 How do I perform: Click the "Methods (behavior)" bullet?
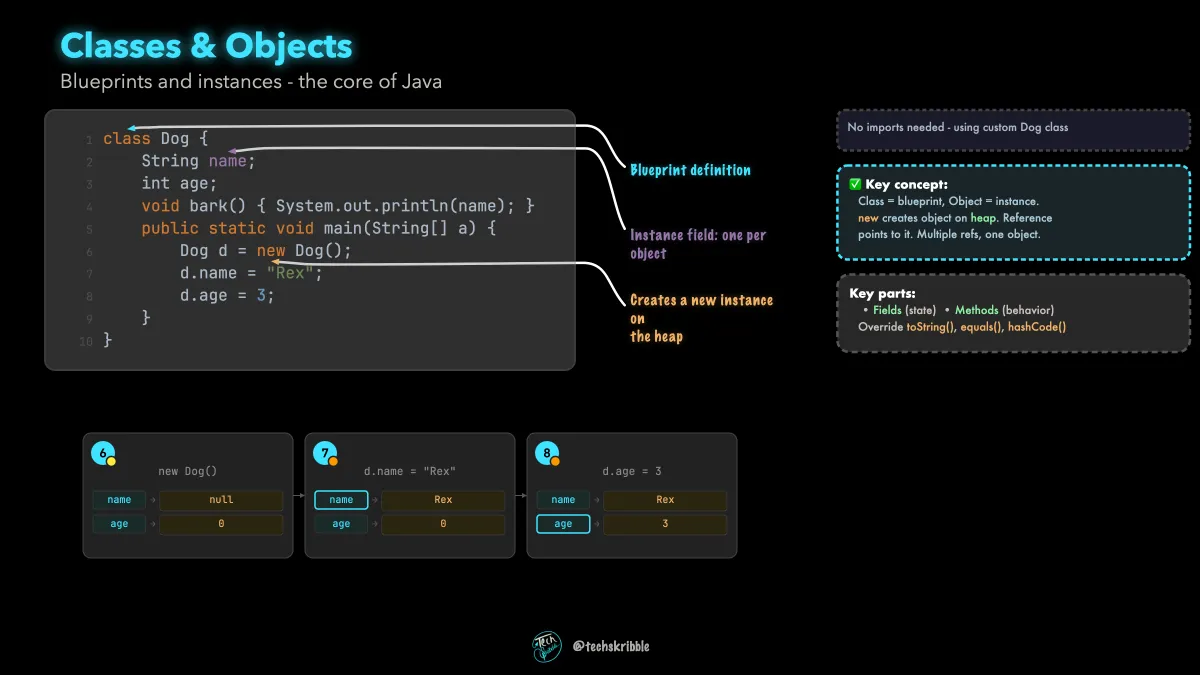click(1004, 310)
